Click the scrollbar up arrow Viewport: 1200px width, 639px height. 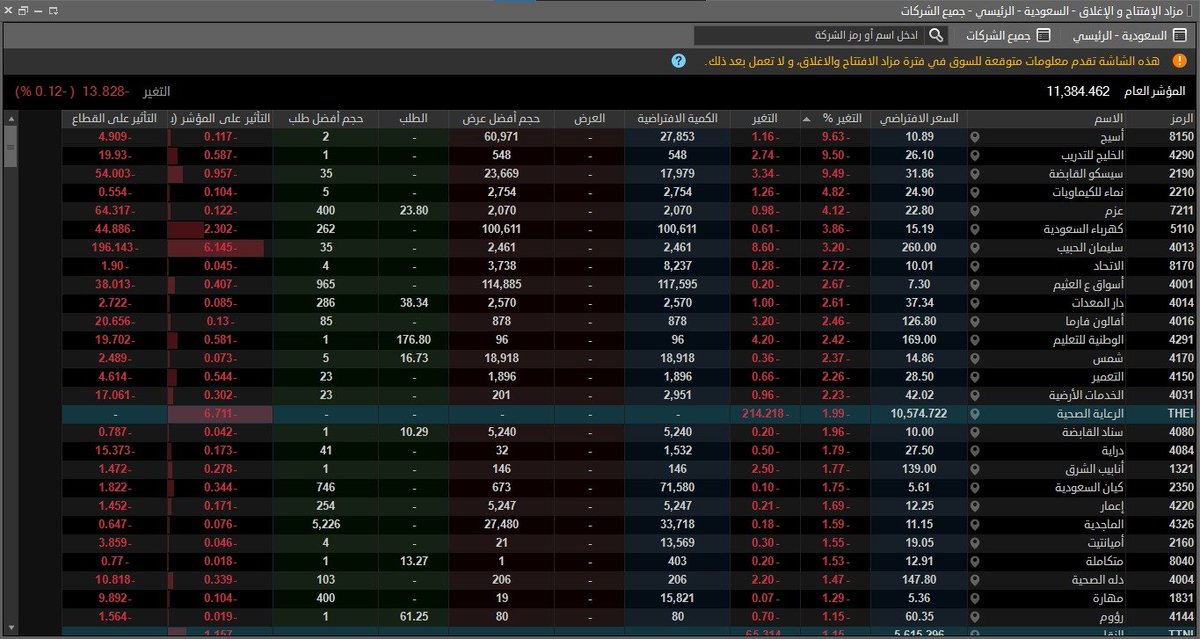point(9,119)
